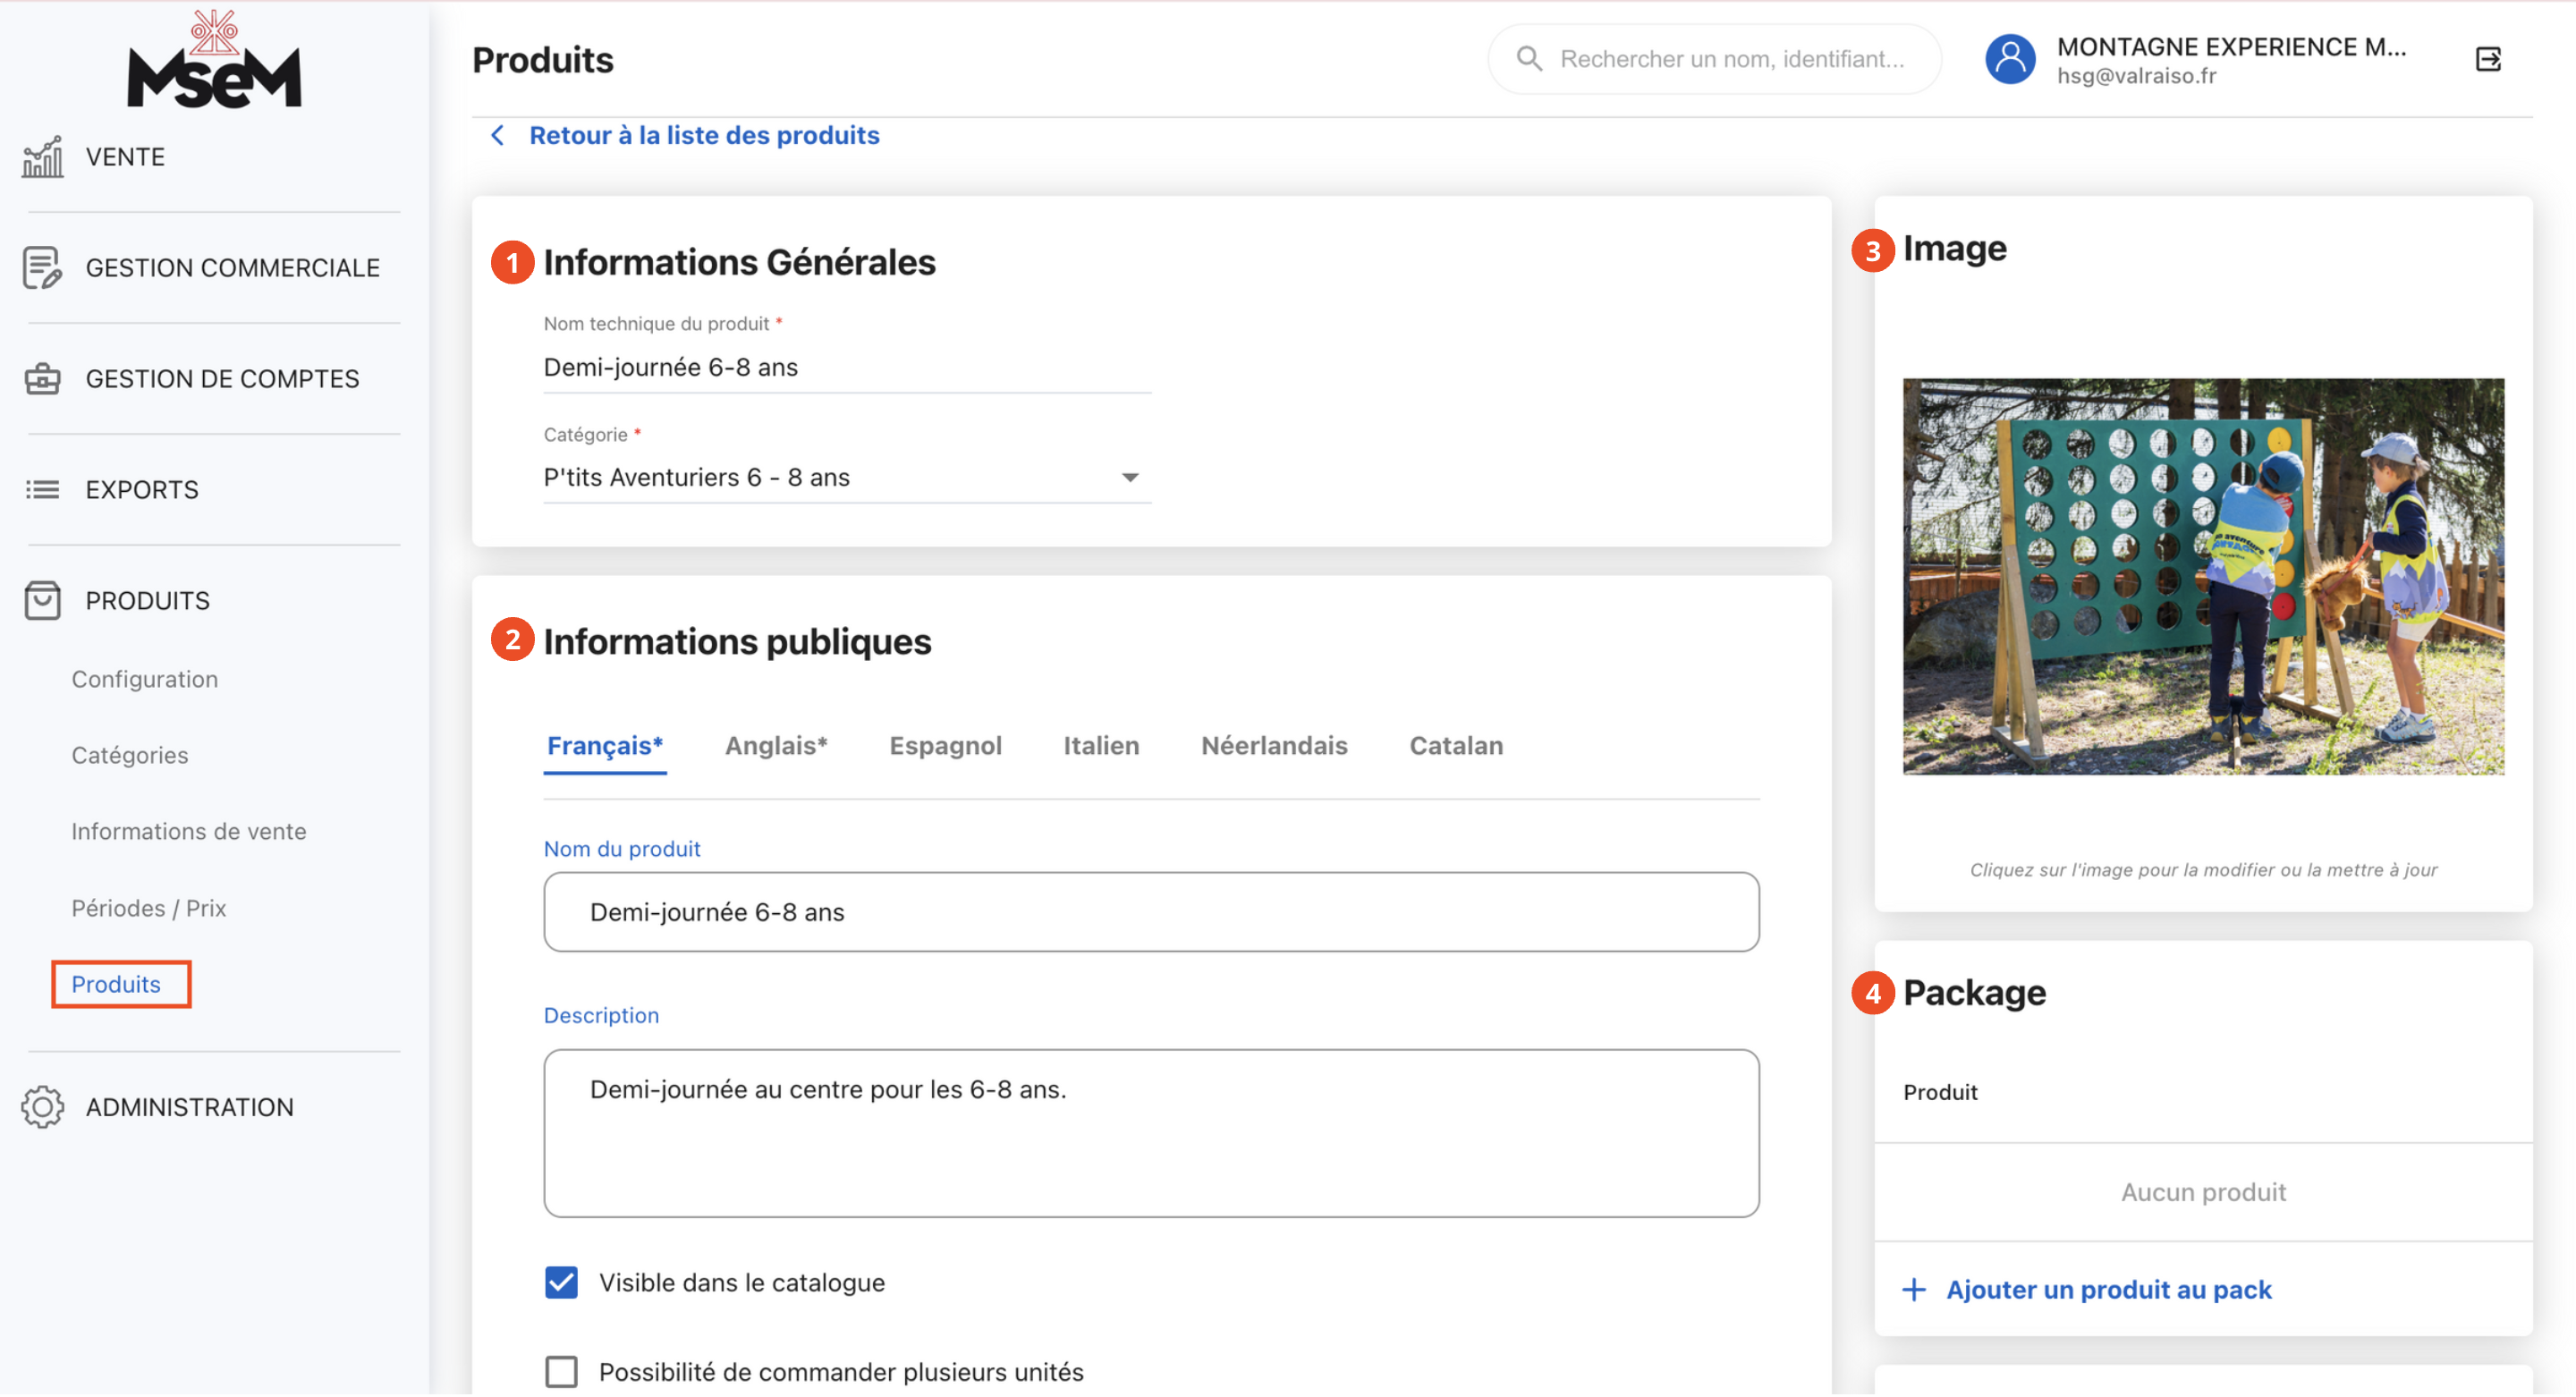This screenshot has width=2576, height=1397.
Task: Click the Produits shopping bag icon
Action: point(42,601)
